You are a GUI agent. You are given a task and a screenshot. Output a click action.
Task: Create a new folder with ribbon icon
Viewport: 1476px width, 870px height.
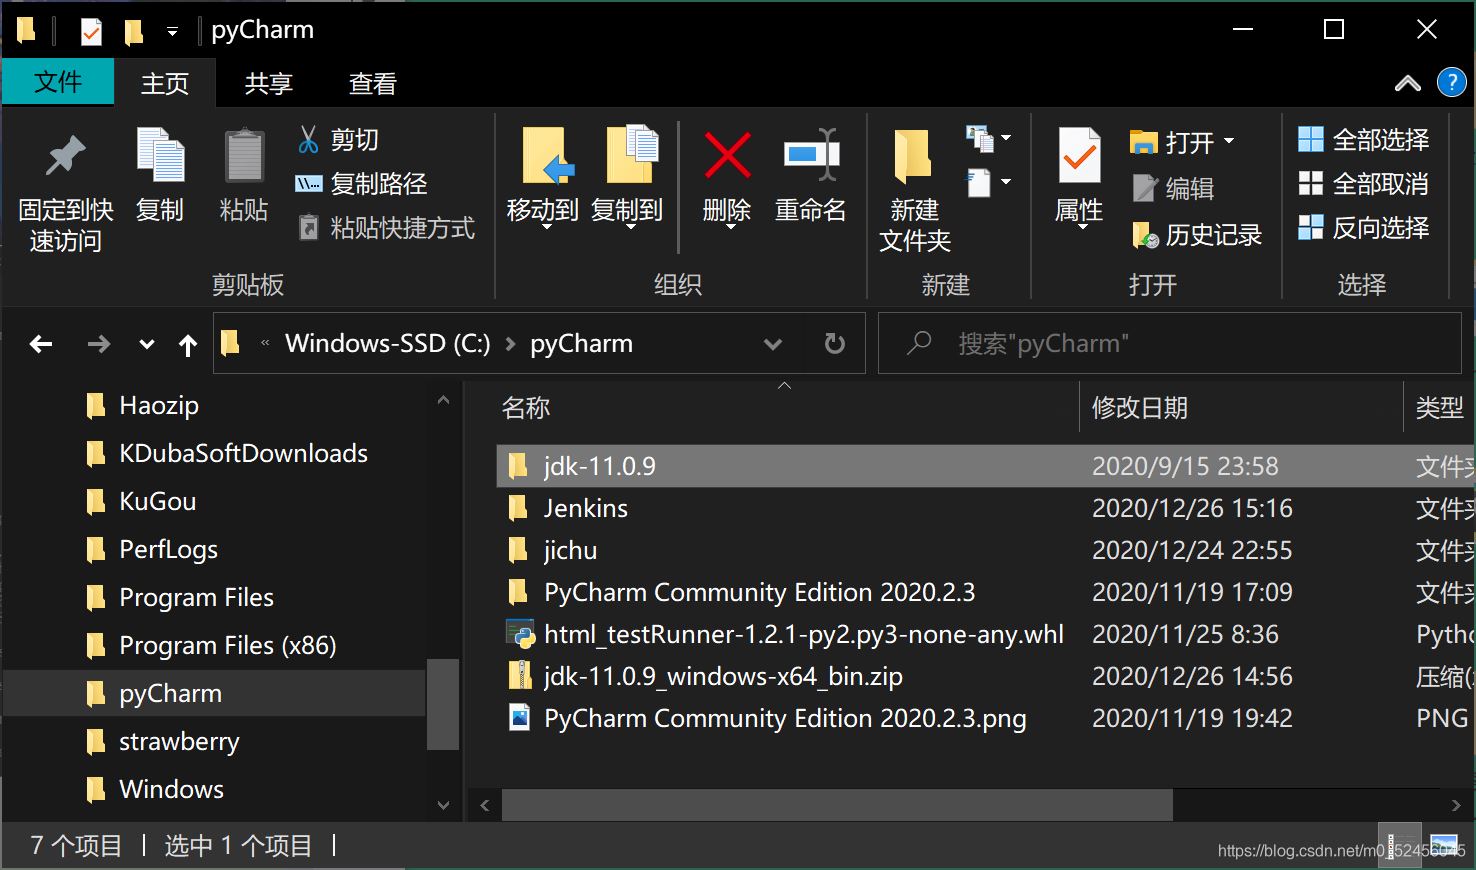pyautogui.click(x=913, y=156)
